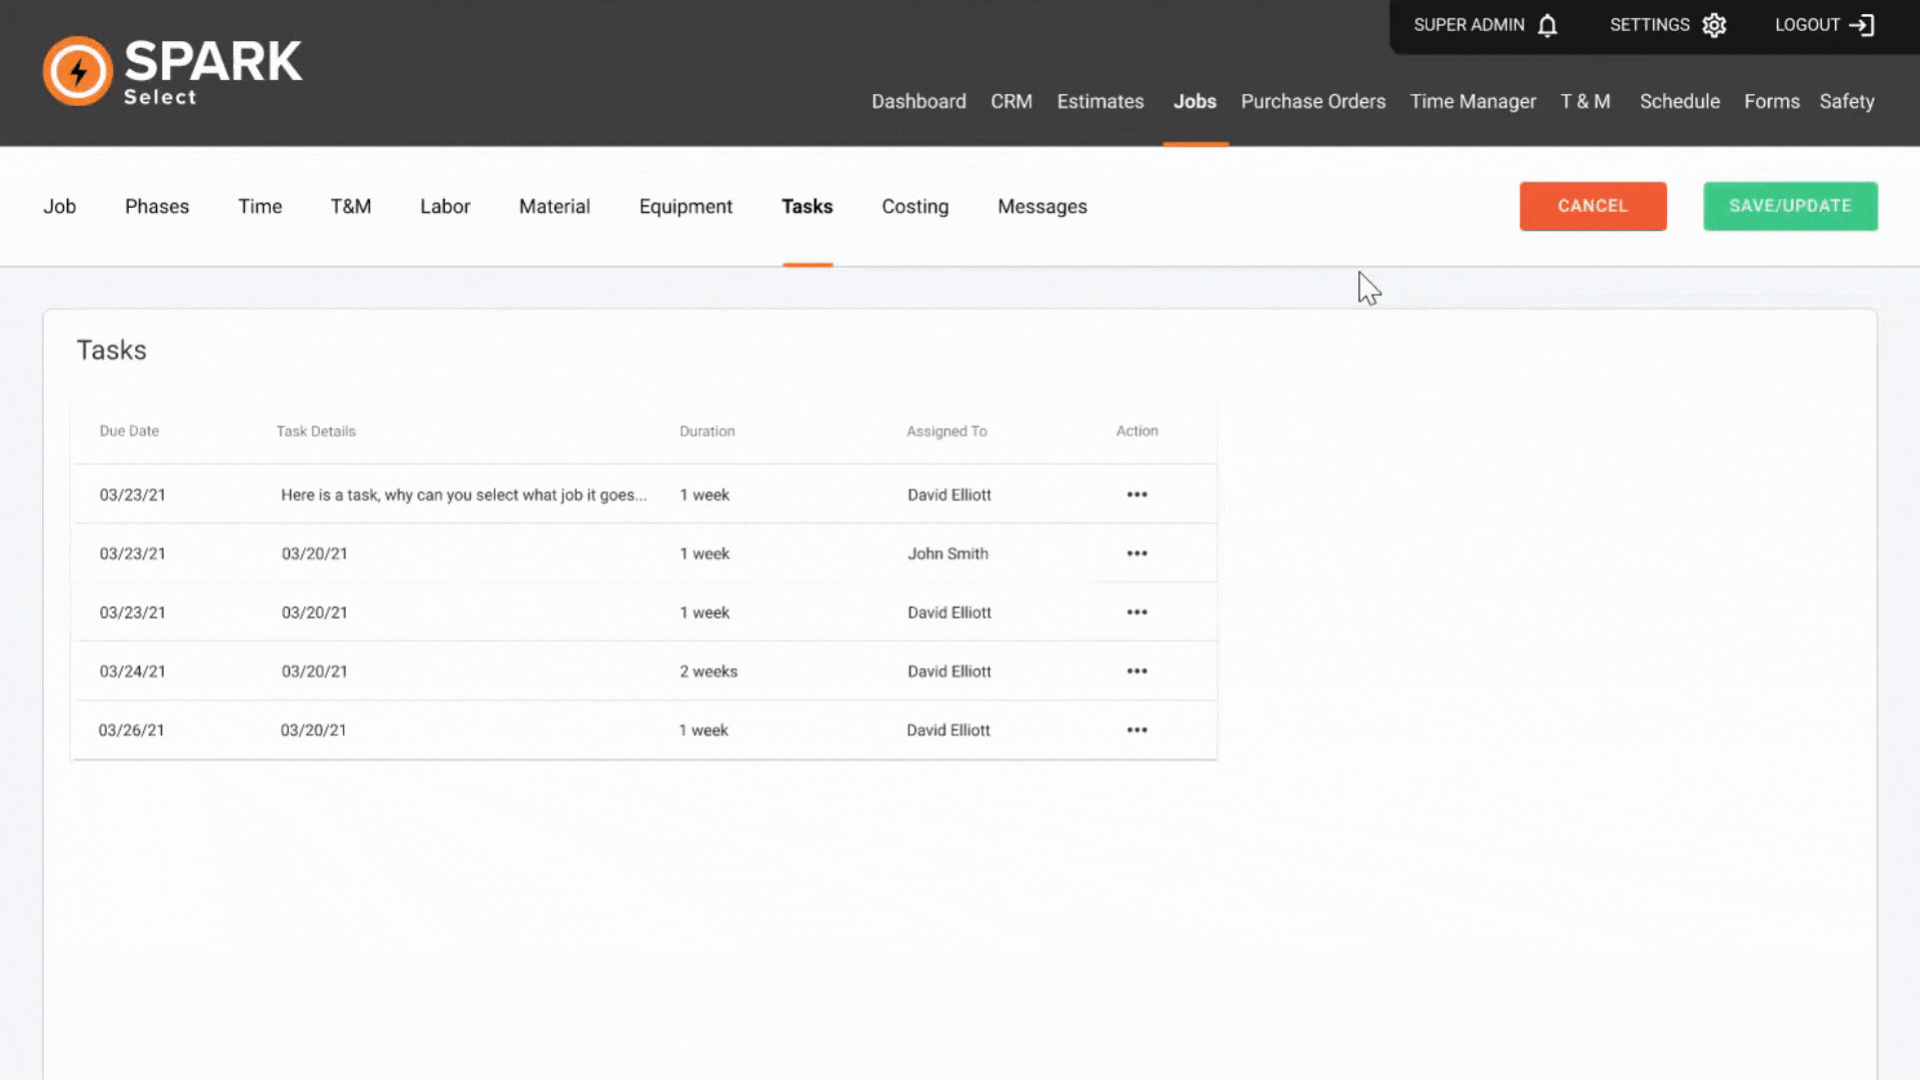Open action dots for third 03/23/21 row
The image size is (1920, 1080).
click(x=1137, y=612)
